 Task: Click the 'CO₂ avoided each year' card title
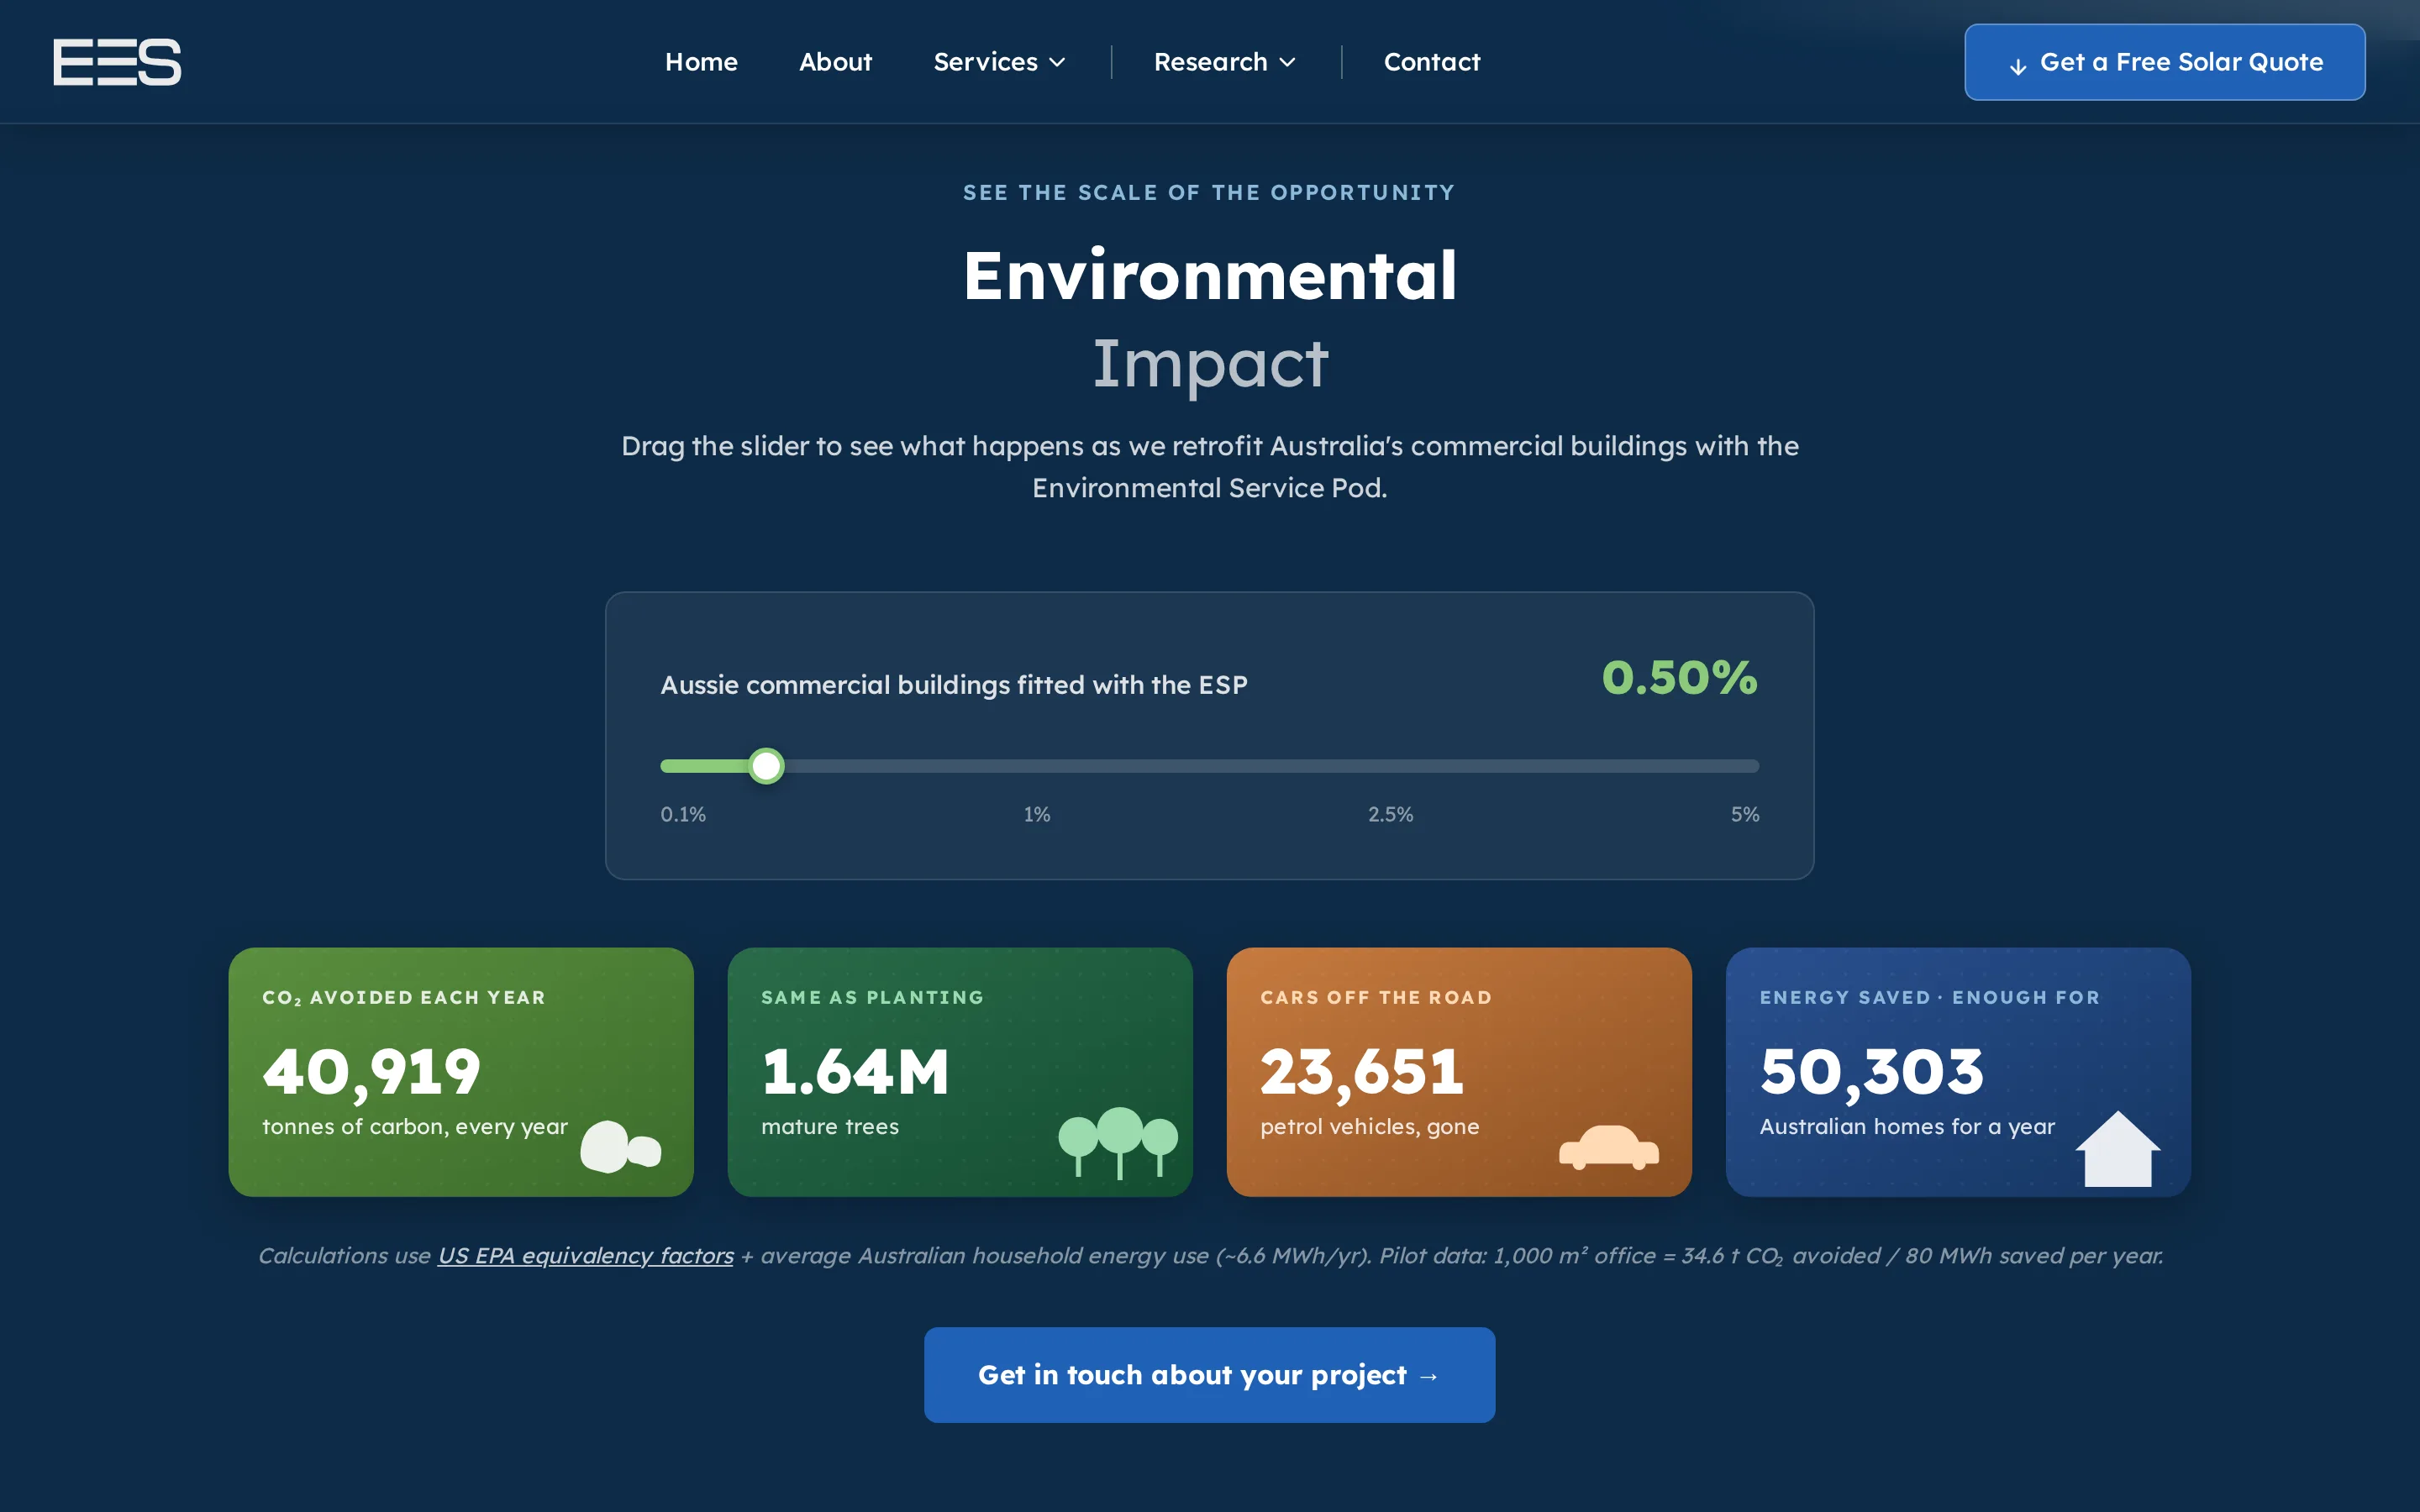coord(404,998)
